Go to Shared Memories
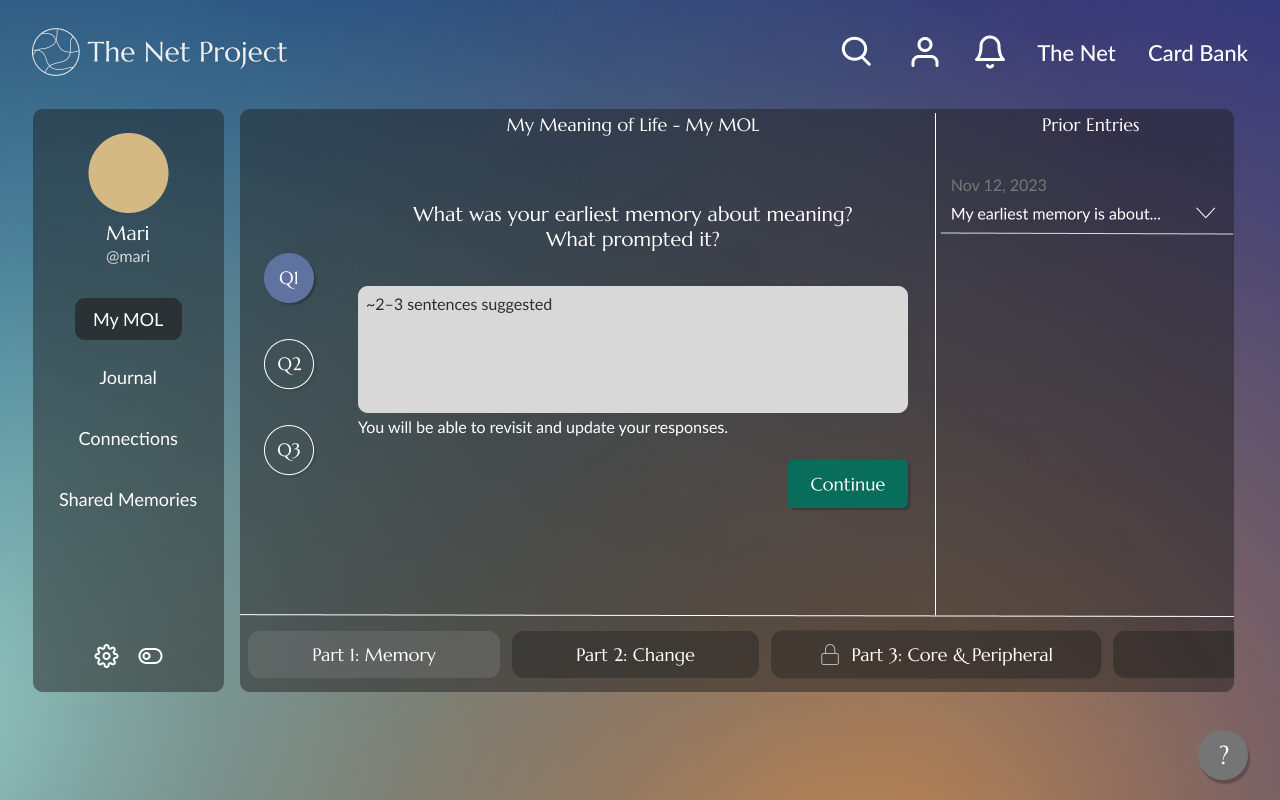This screenshot has height=800, width=1280. coord(128,499)
